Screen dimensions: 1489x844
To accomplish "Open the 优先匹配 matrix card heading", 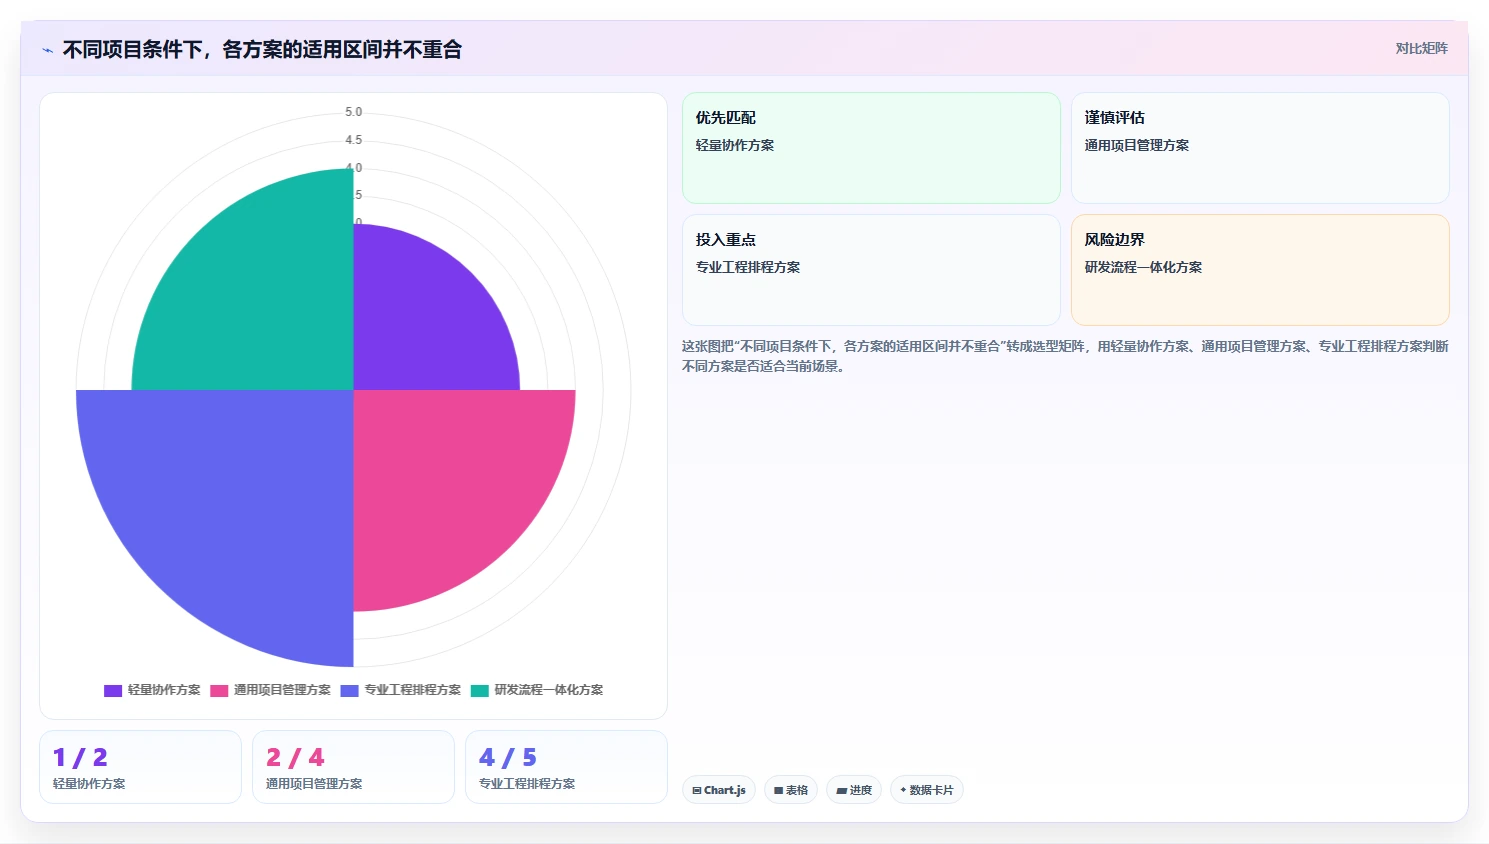I will (726, 118).
